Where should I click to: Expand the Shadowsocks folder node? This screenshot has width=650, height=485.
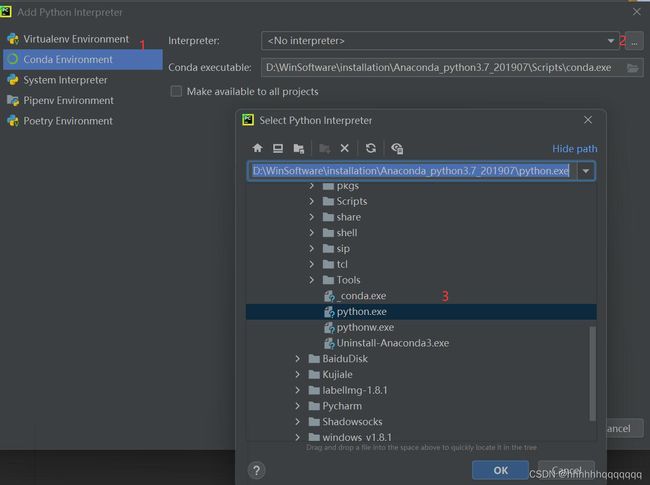(x=297, y=422)
